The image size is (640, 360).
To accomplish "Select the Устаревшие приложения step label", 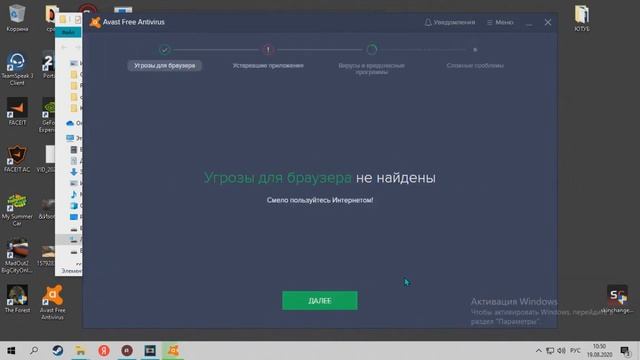I will (268, 66).
